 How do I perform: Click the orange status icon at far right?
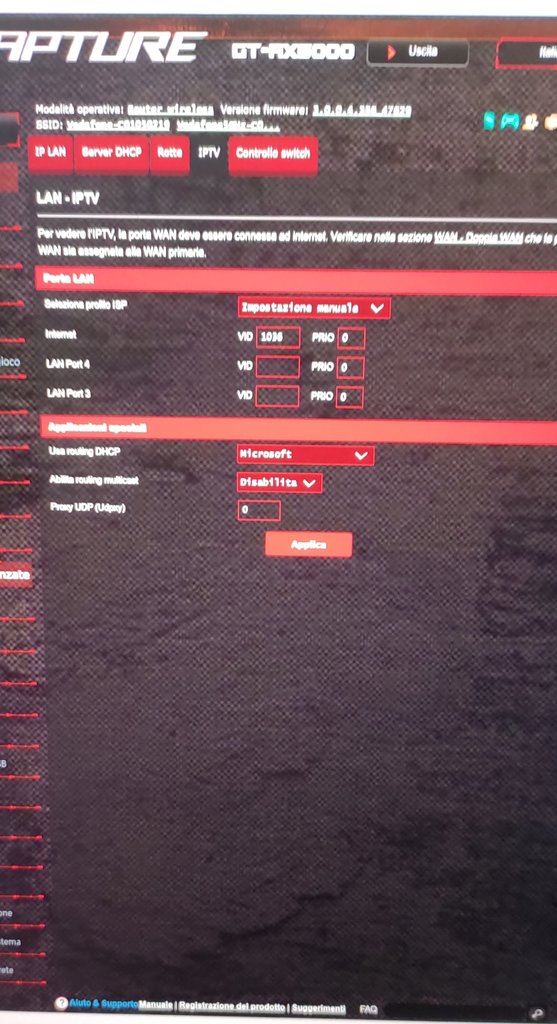(551, 121)
